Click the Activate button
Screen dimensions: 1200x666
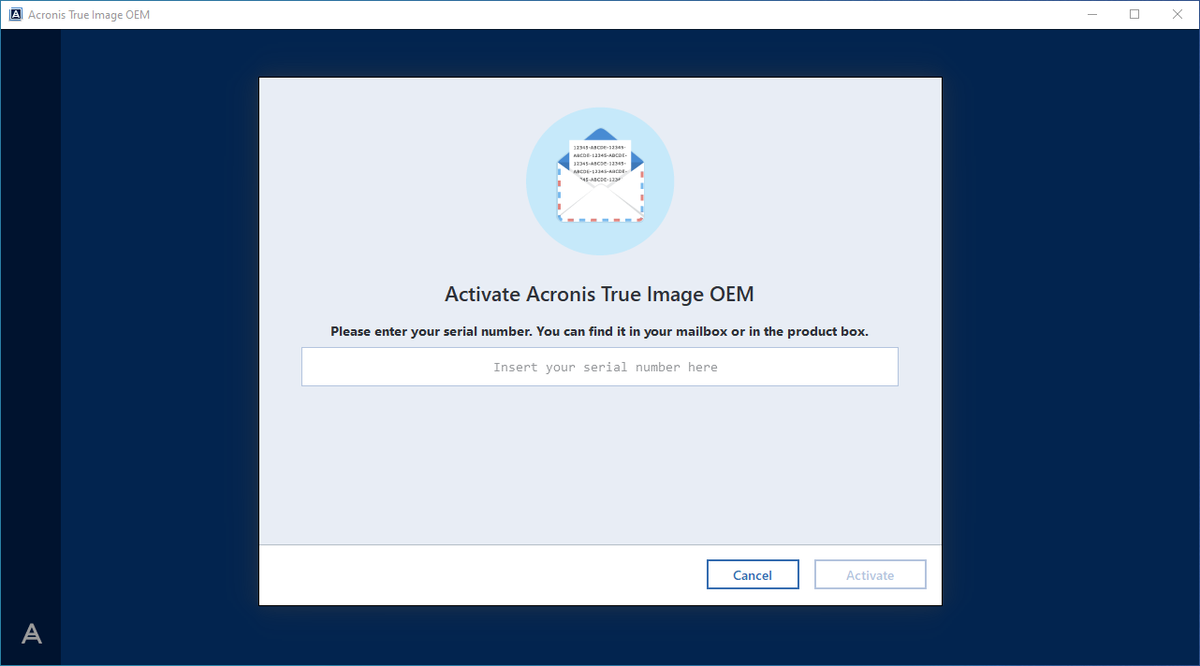870,575
